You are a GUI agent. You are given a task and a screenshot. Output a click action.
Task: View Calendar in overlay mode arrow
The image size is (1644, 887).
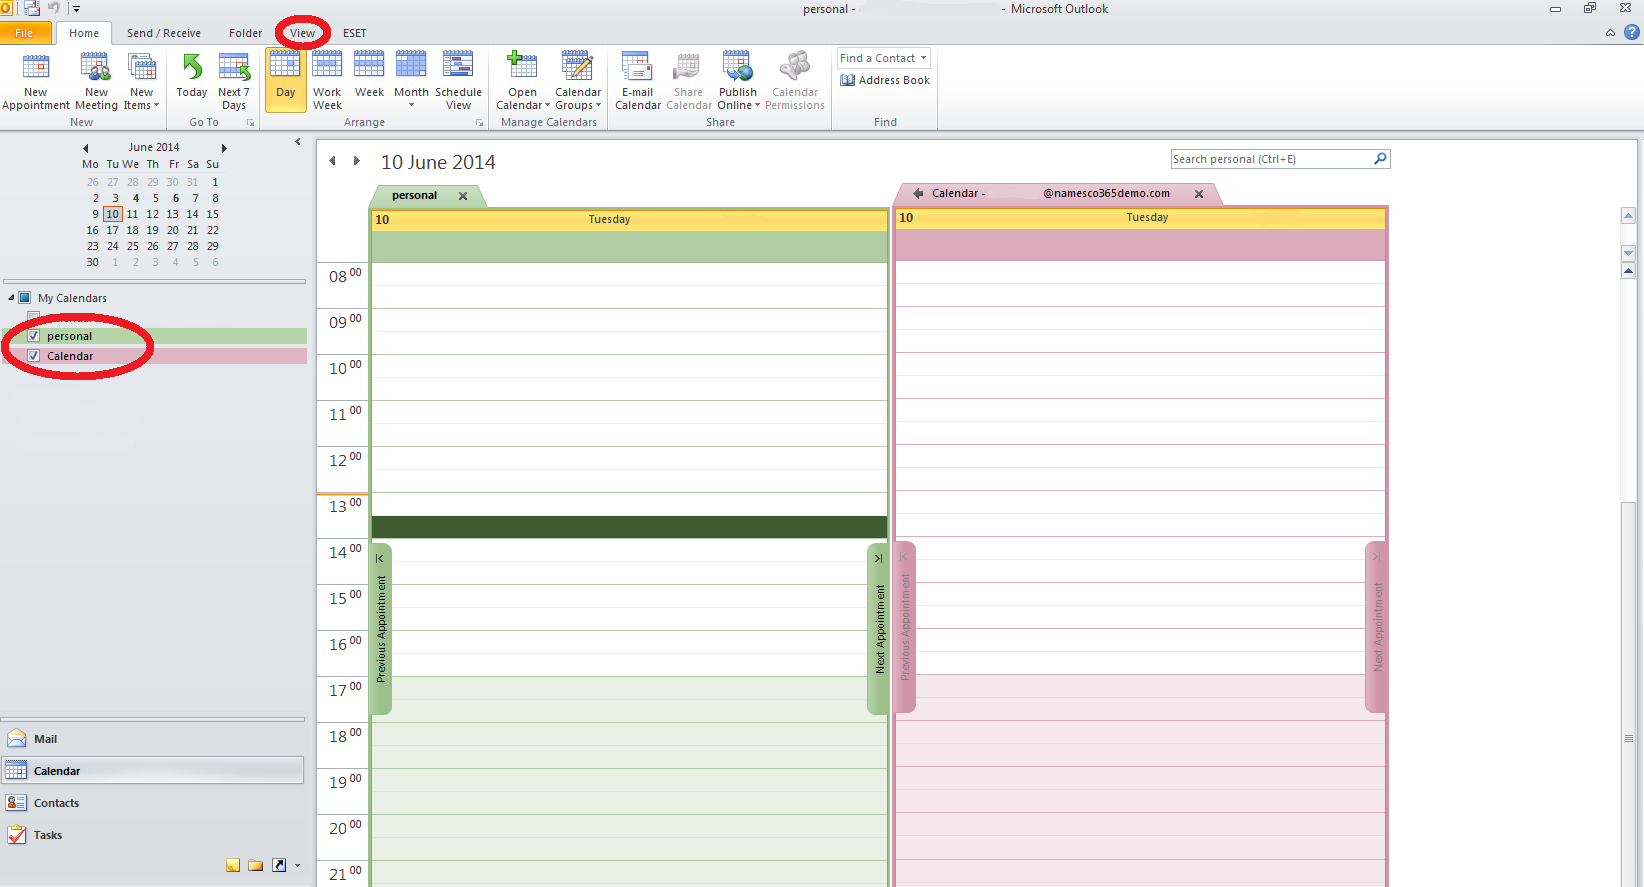(x=918, y=193)
